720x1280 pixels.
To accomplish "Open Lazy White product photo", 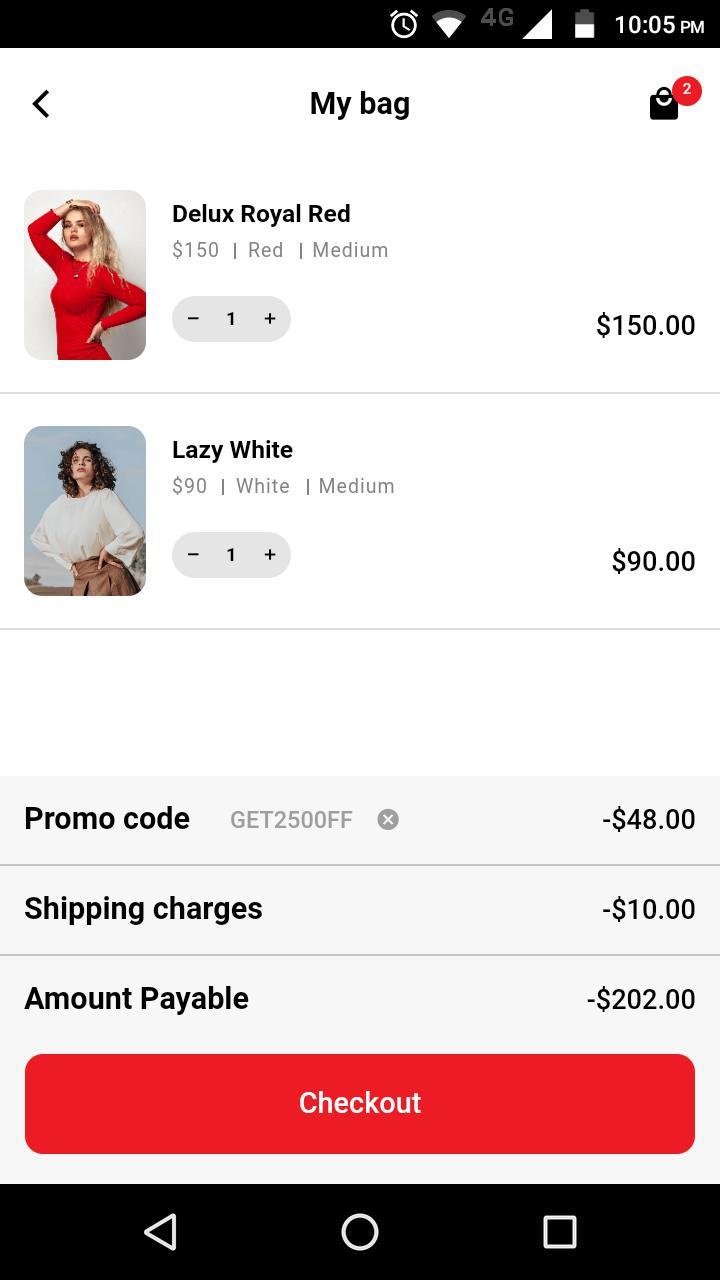I will (85, 511).
